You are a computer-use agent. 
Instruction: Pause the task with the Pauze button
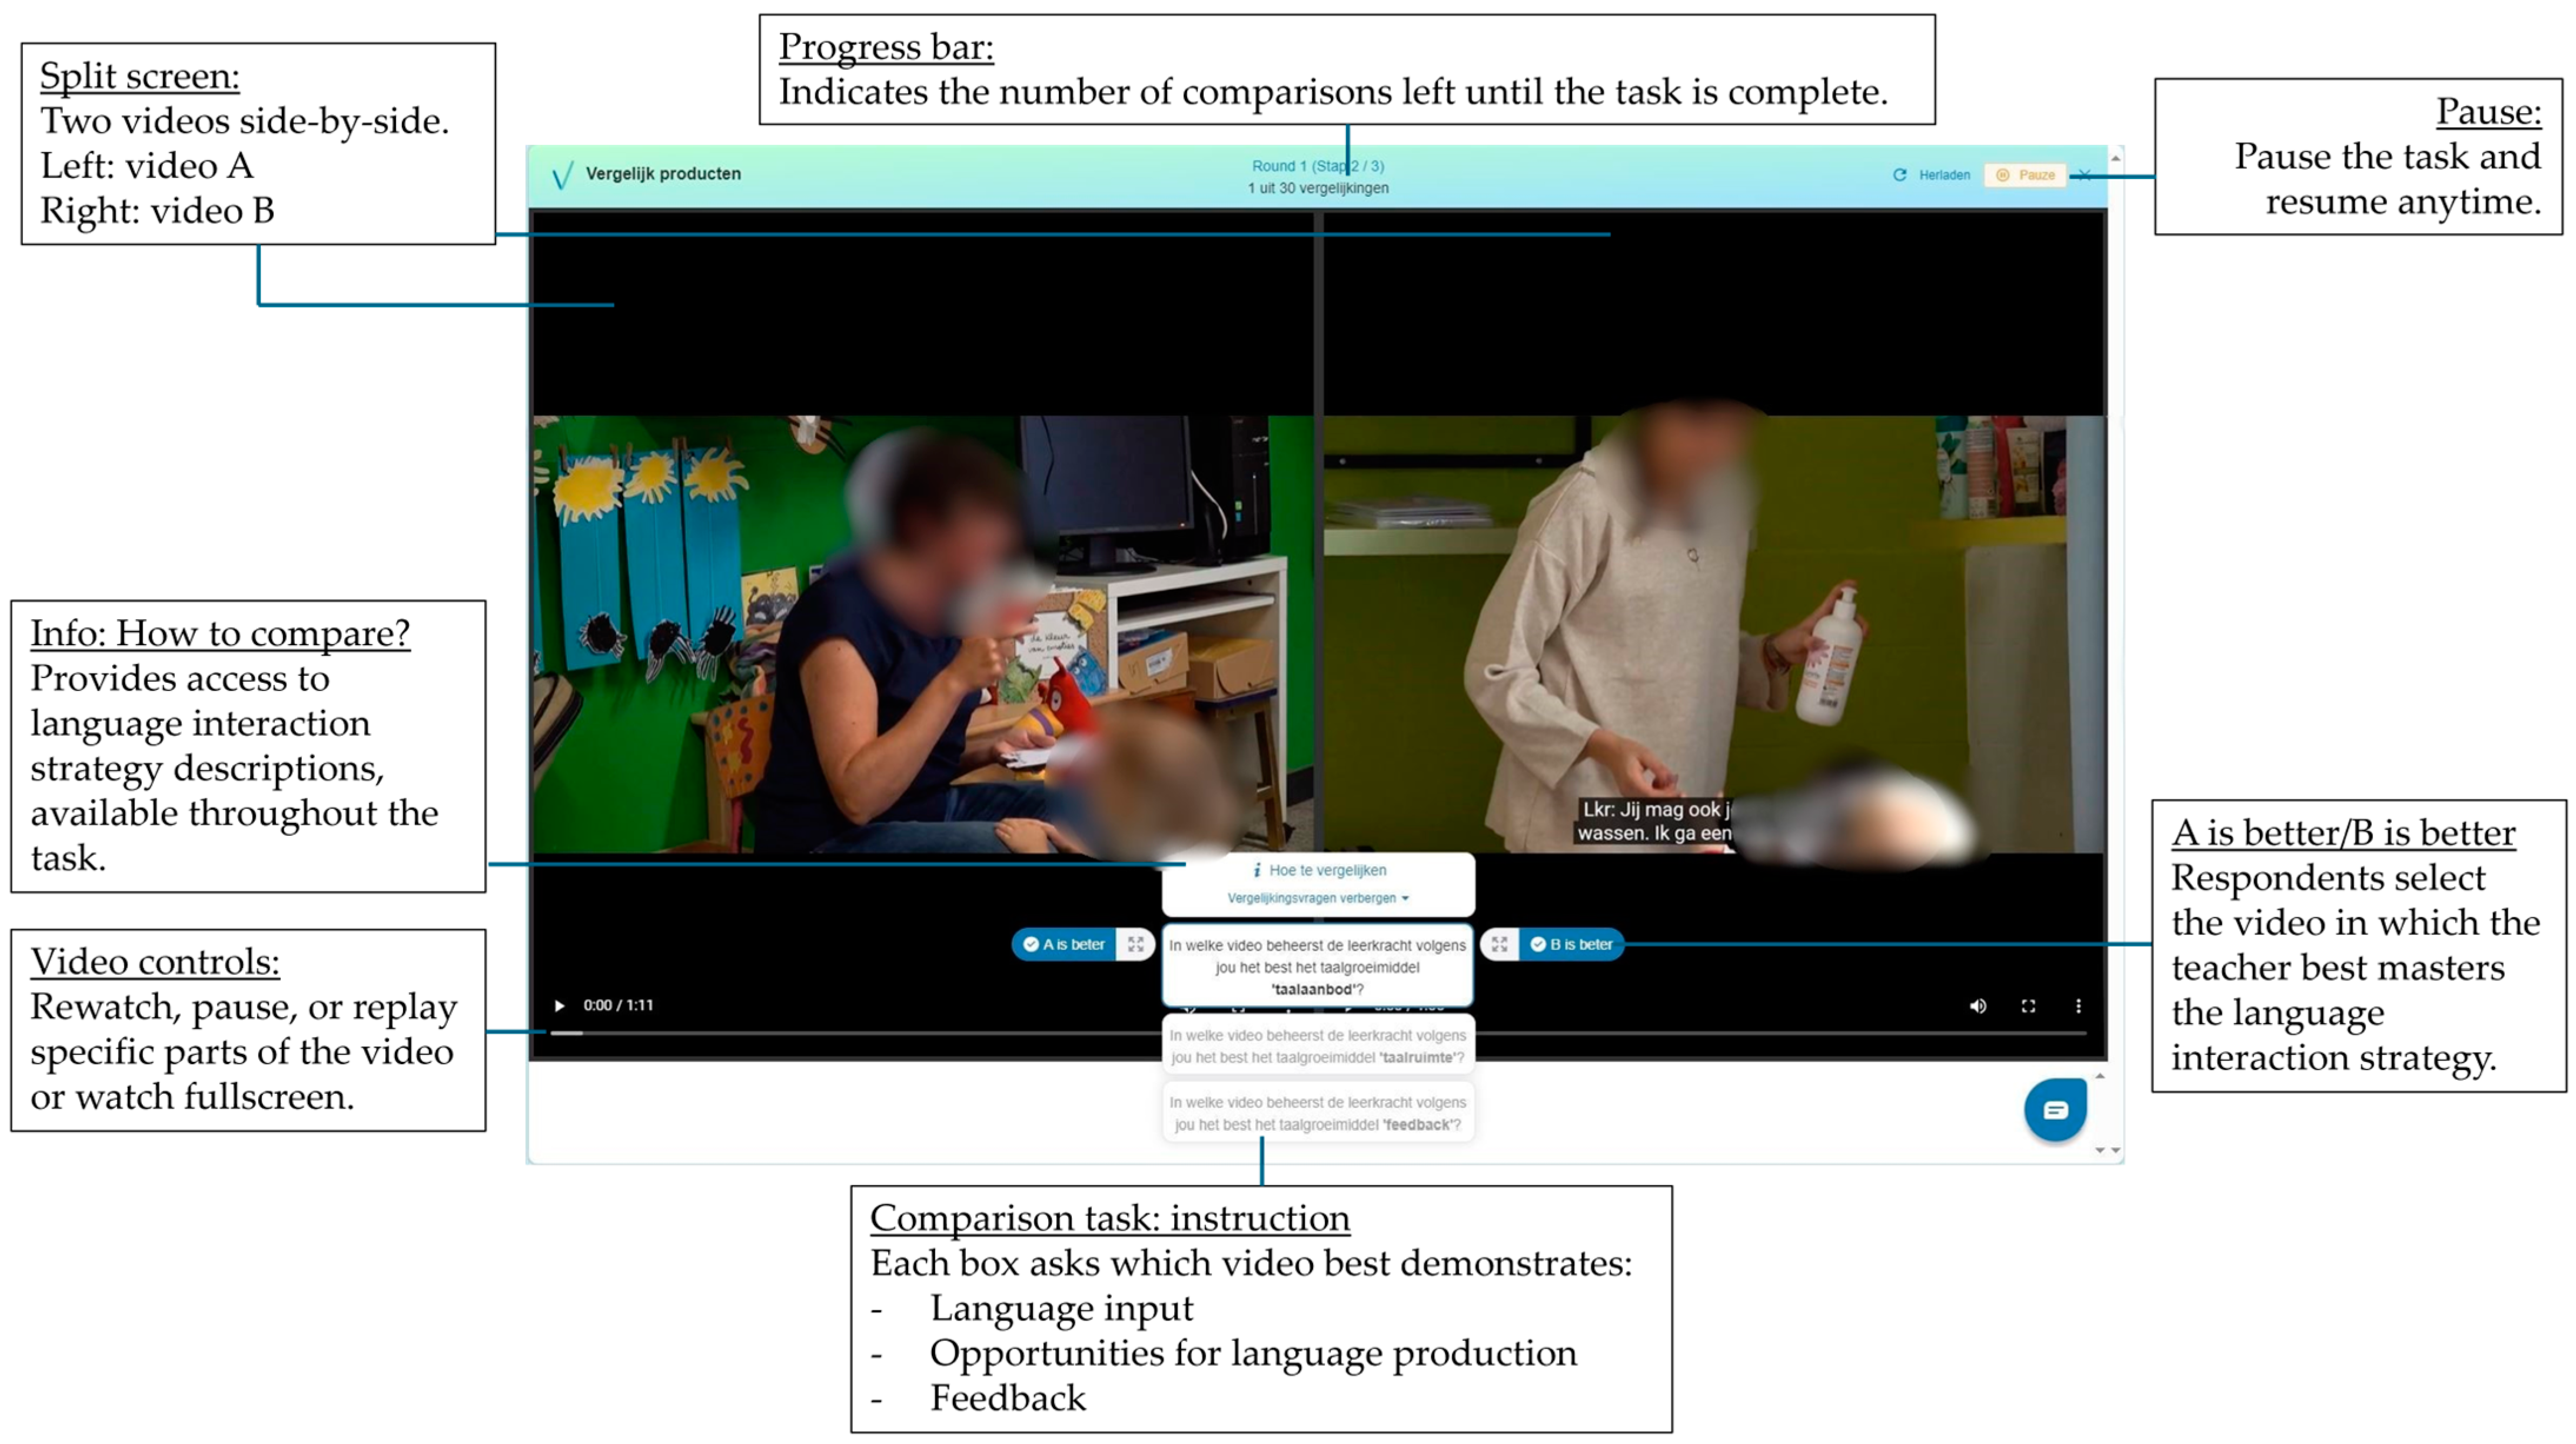[x=2026, y=175]
